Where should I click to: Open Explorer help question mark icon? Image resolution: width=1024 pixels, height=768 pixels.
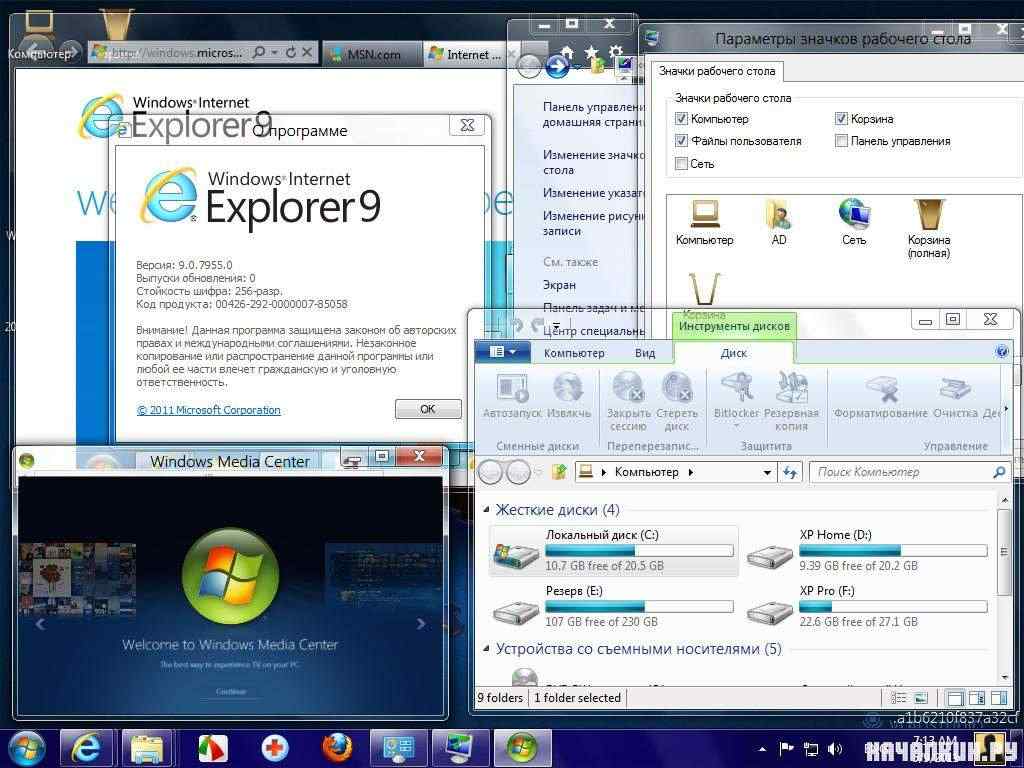tap(1002, 352)
